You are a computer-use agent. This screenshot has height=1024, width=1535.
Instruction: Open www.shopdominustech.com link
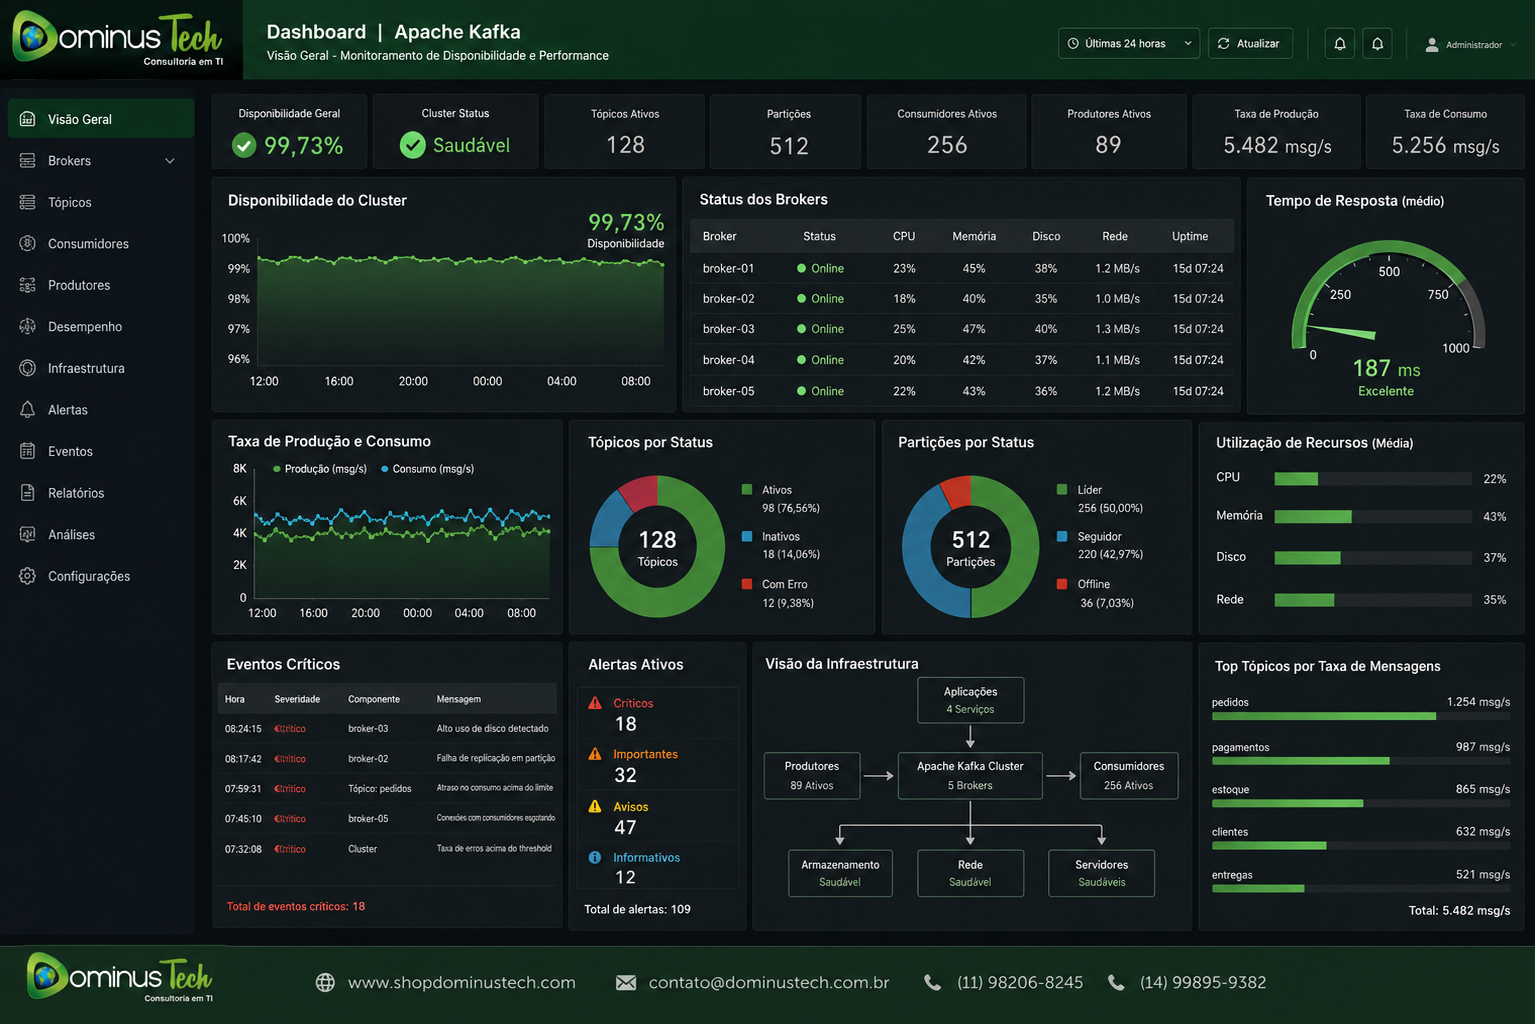(x=462, y=983)
